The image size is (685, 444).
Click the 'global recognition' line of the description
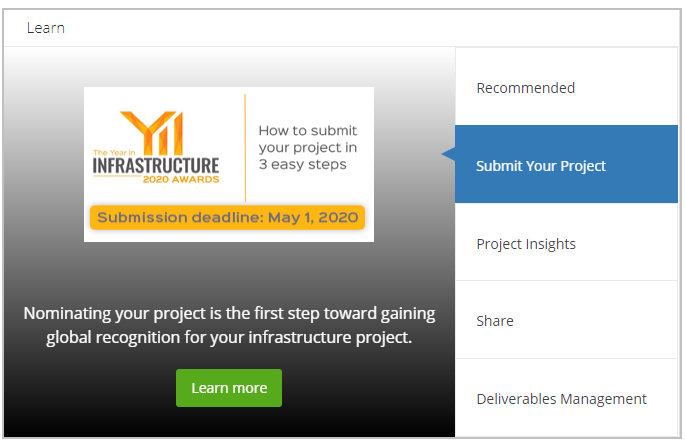[x=229, y=337]
